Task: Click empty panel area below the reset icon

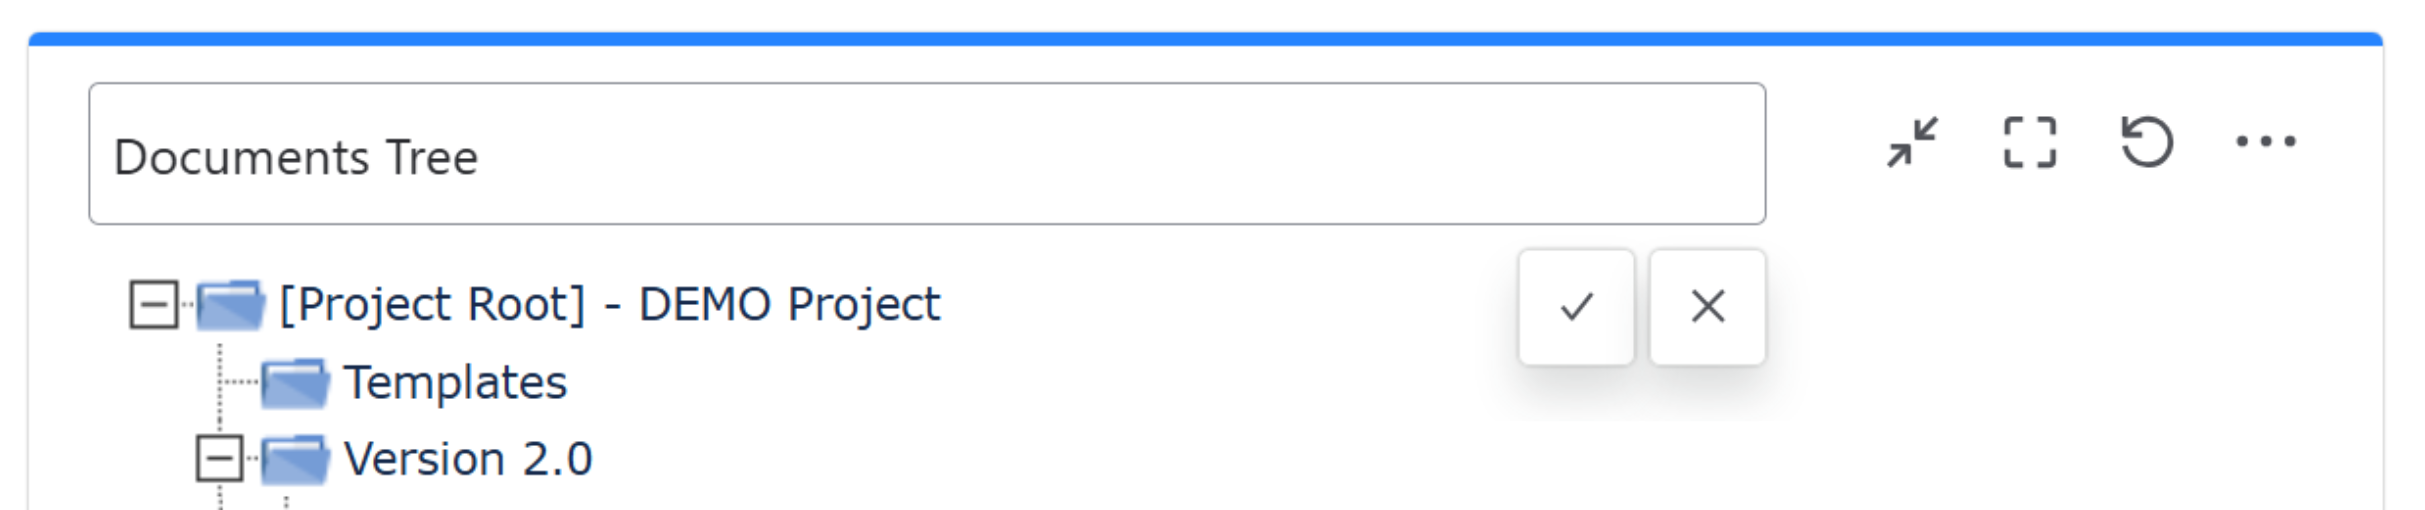Action: click(x=2146, y=330)
